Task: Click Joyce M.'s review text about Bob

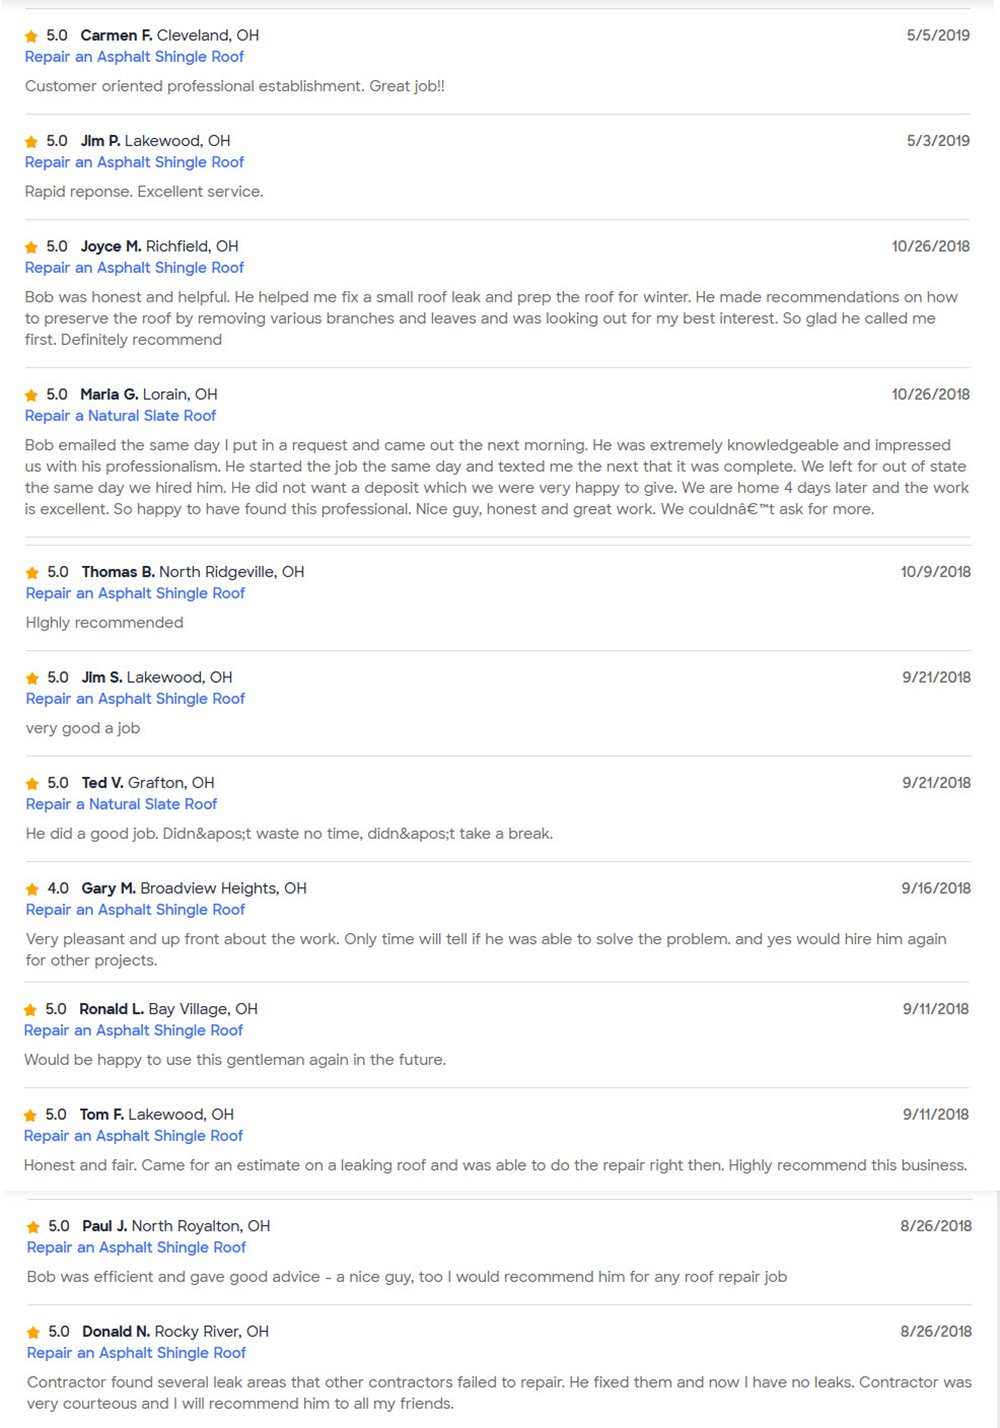Action: [x=490, y=318]
